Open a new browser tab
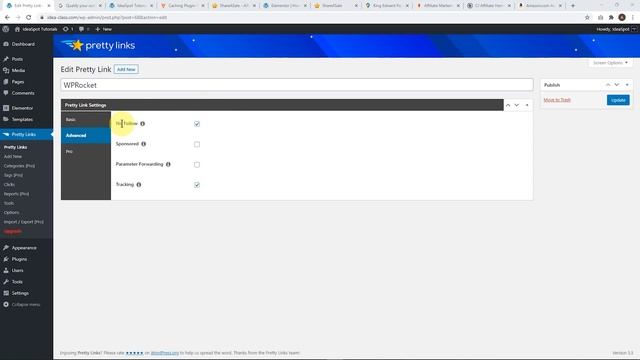 (573, 6)
